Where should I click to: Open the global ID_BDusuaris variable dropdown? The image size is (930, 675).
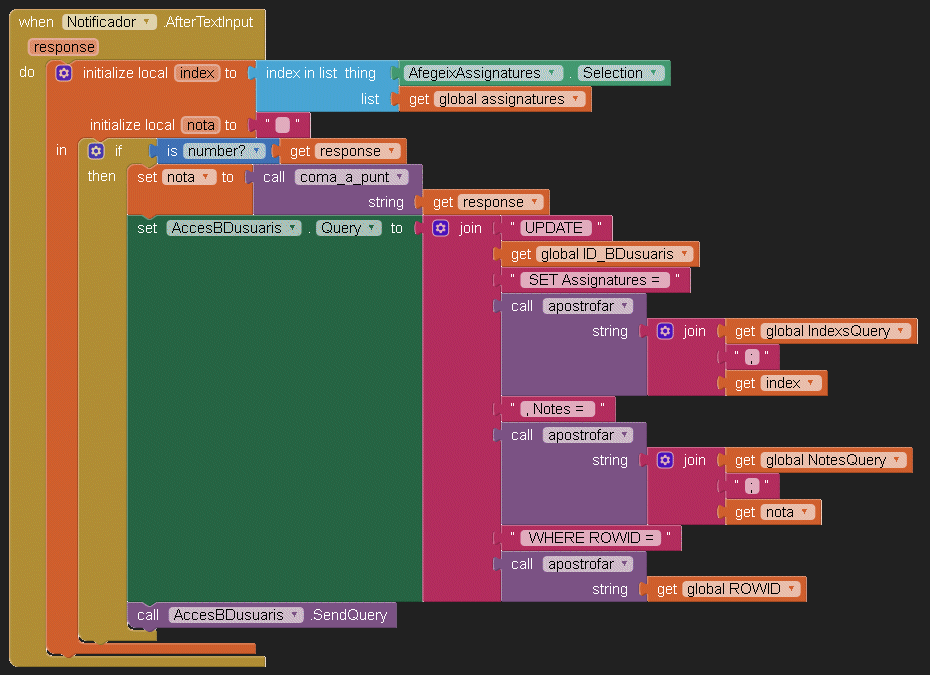point(683,254)
